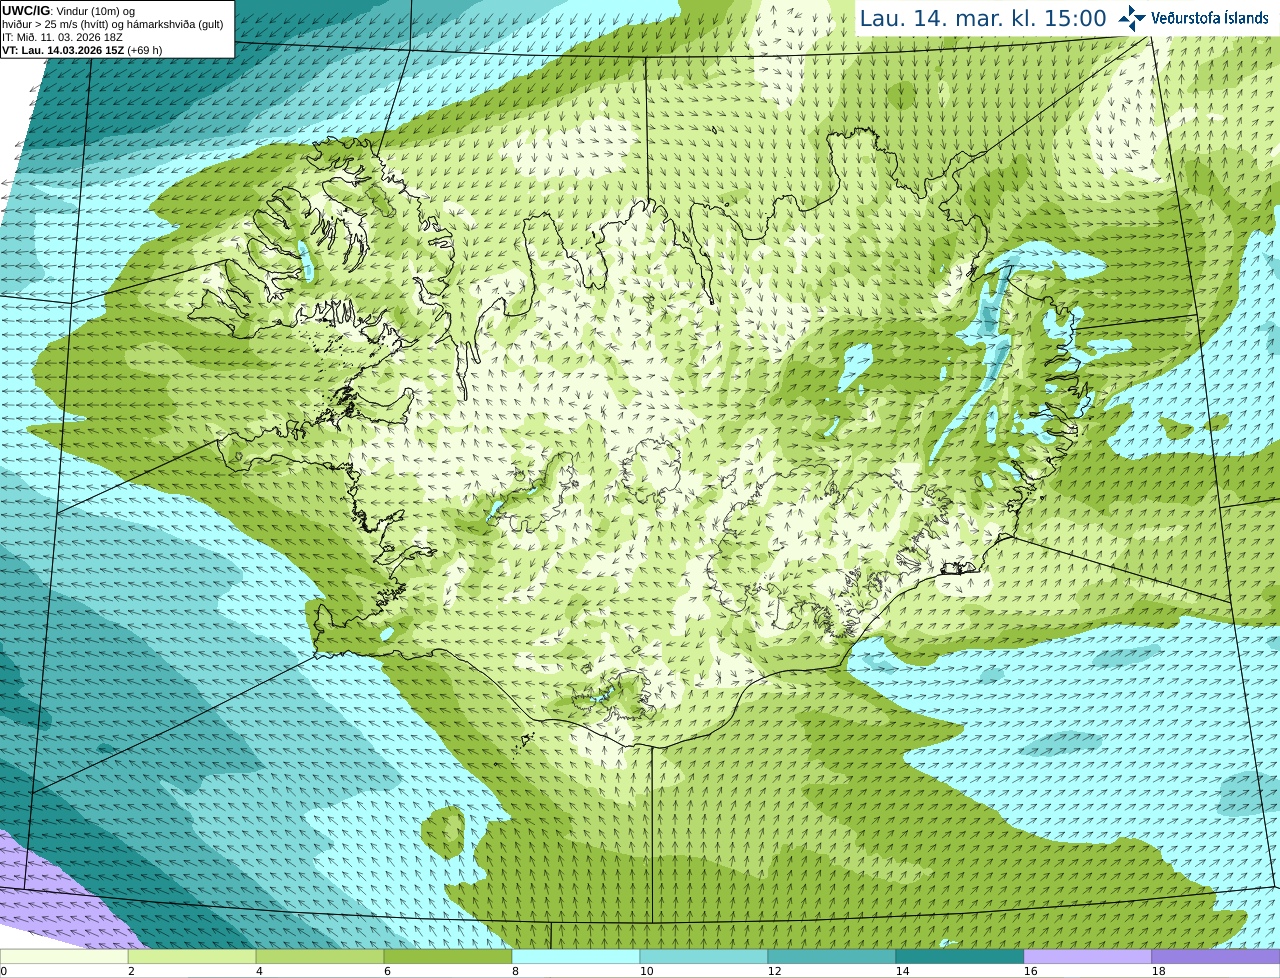
Task: Click the legend scale label 8
Action: 515,971
